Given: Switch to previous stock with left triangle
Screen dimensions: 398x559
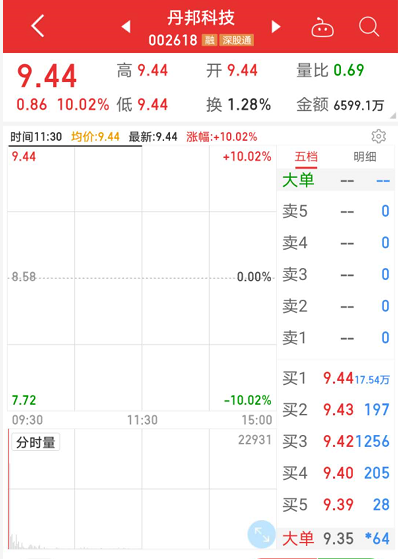Looking at the screenshot, I should point(126,27).
